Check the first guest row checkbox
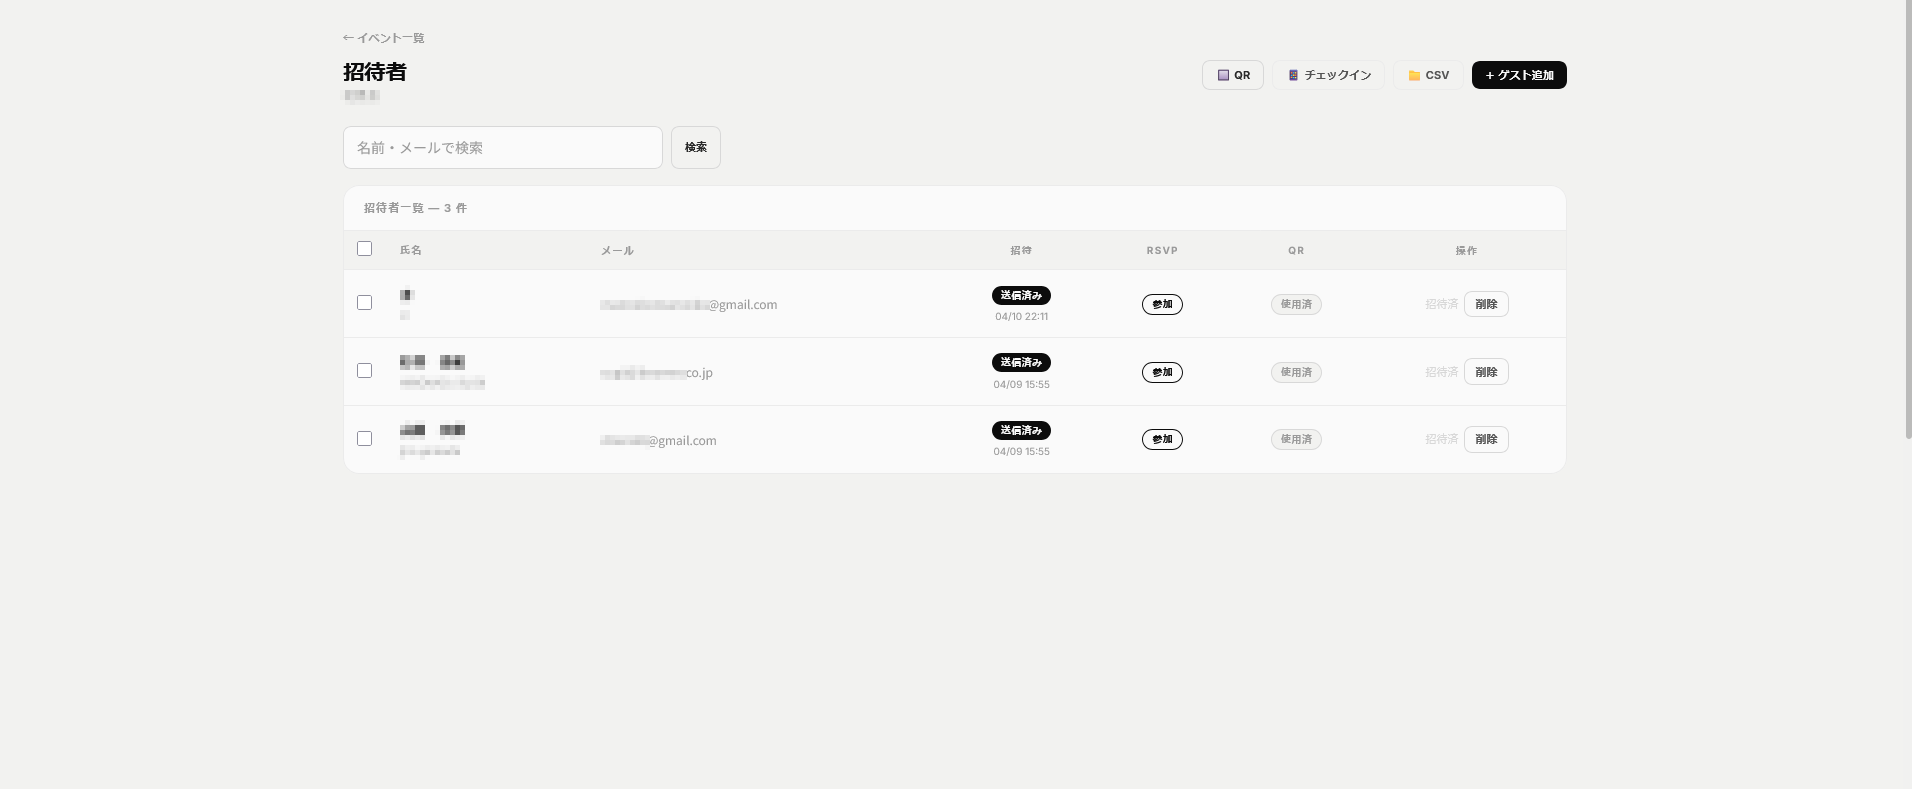This screenshot has width=1912, height=789. click(365, 303)
